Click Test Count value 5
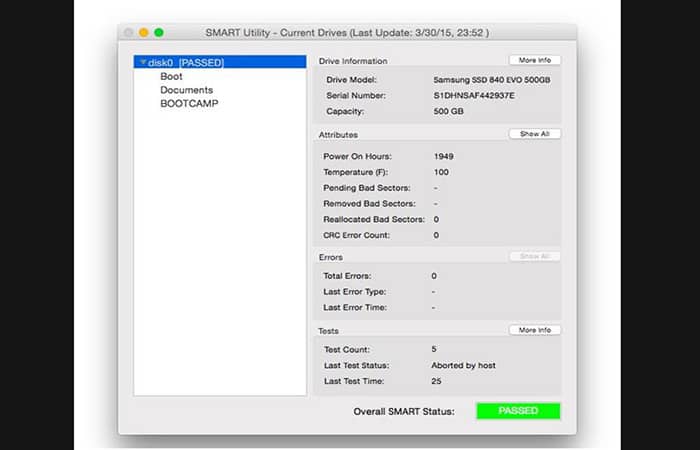This screenshot has height=450, width=700. (x=434, y=349)
